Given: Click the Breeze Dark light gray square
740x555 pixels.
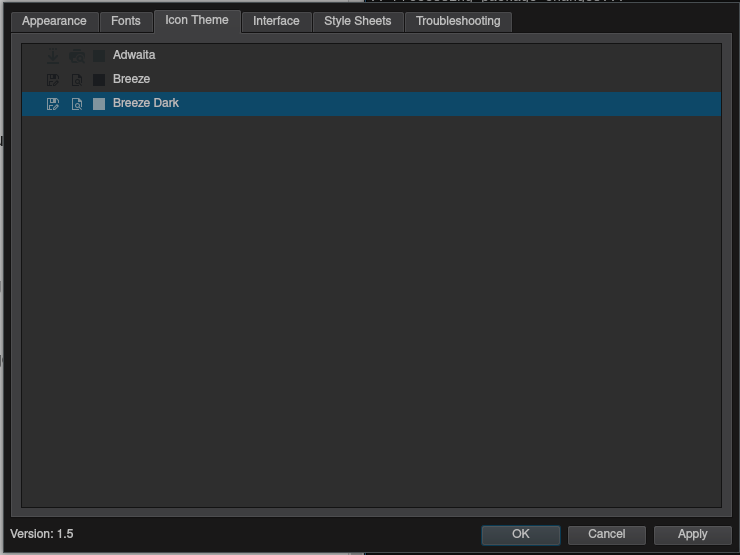Looking at the screenshot, I should pyautogui.click(x=99, y=104).
